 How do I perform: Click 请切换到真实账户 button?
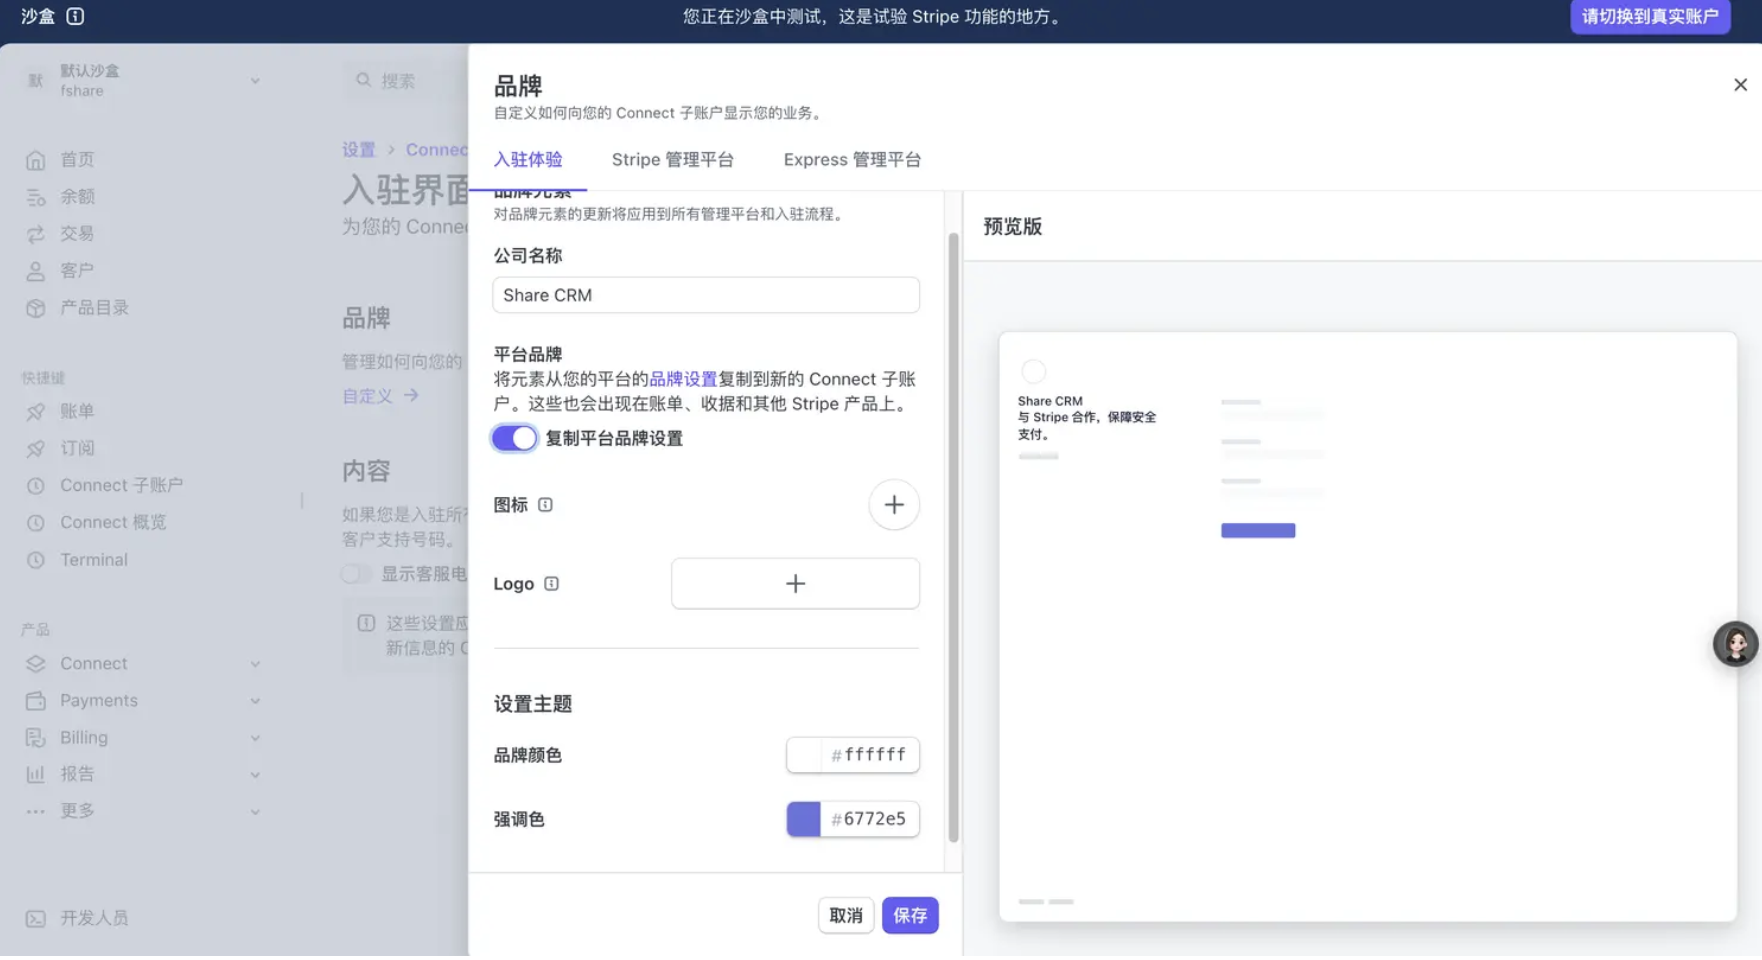pos(1650,17)
